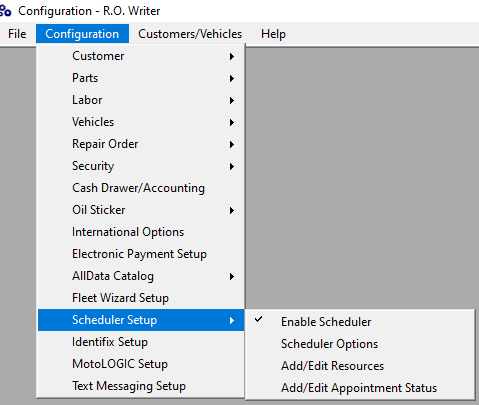Expand the arrow next to Repair Order
This screenshot has width=479, height=405.
pyautogui.click(x=232, y=144)
